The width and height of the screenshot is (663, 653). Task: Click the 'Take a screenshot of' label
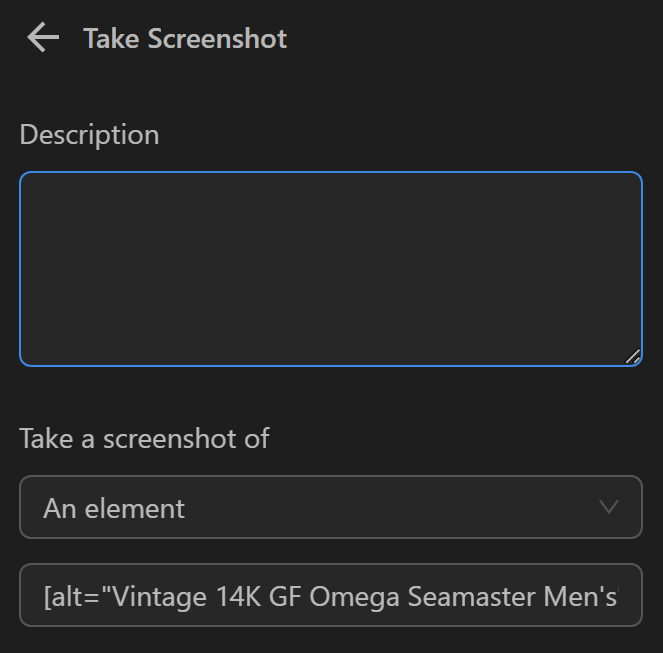(x=144, y=438)
